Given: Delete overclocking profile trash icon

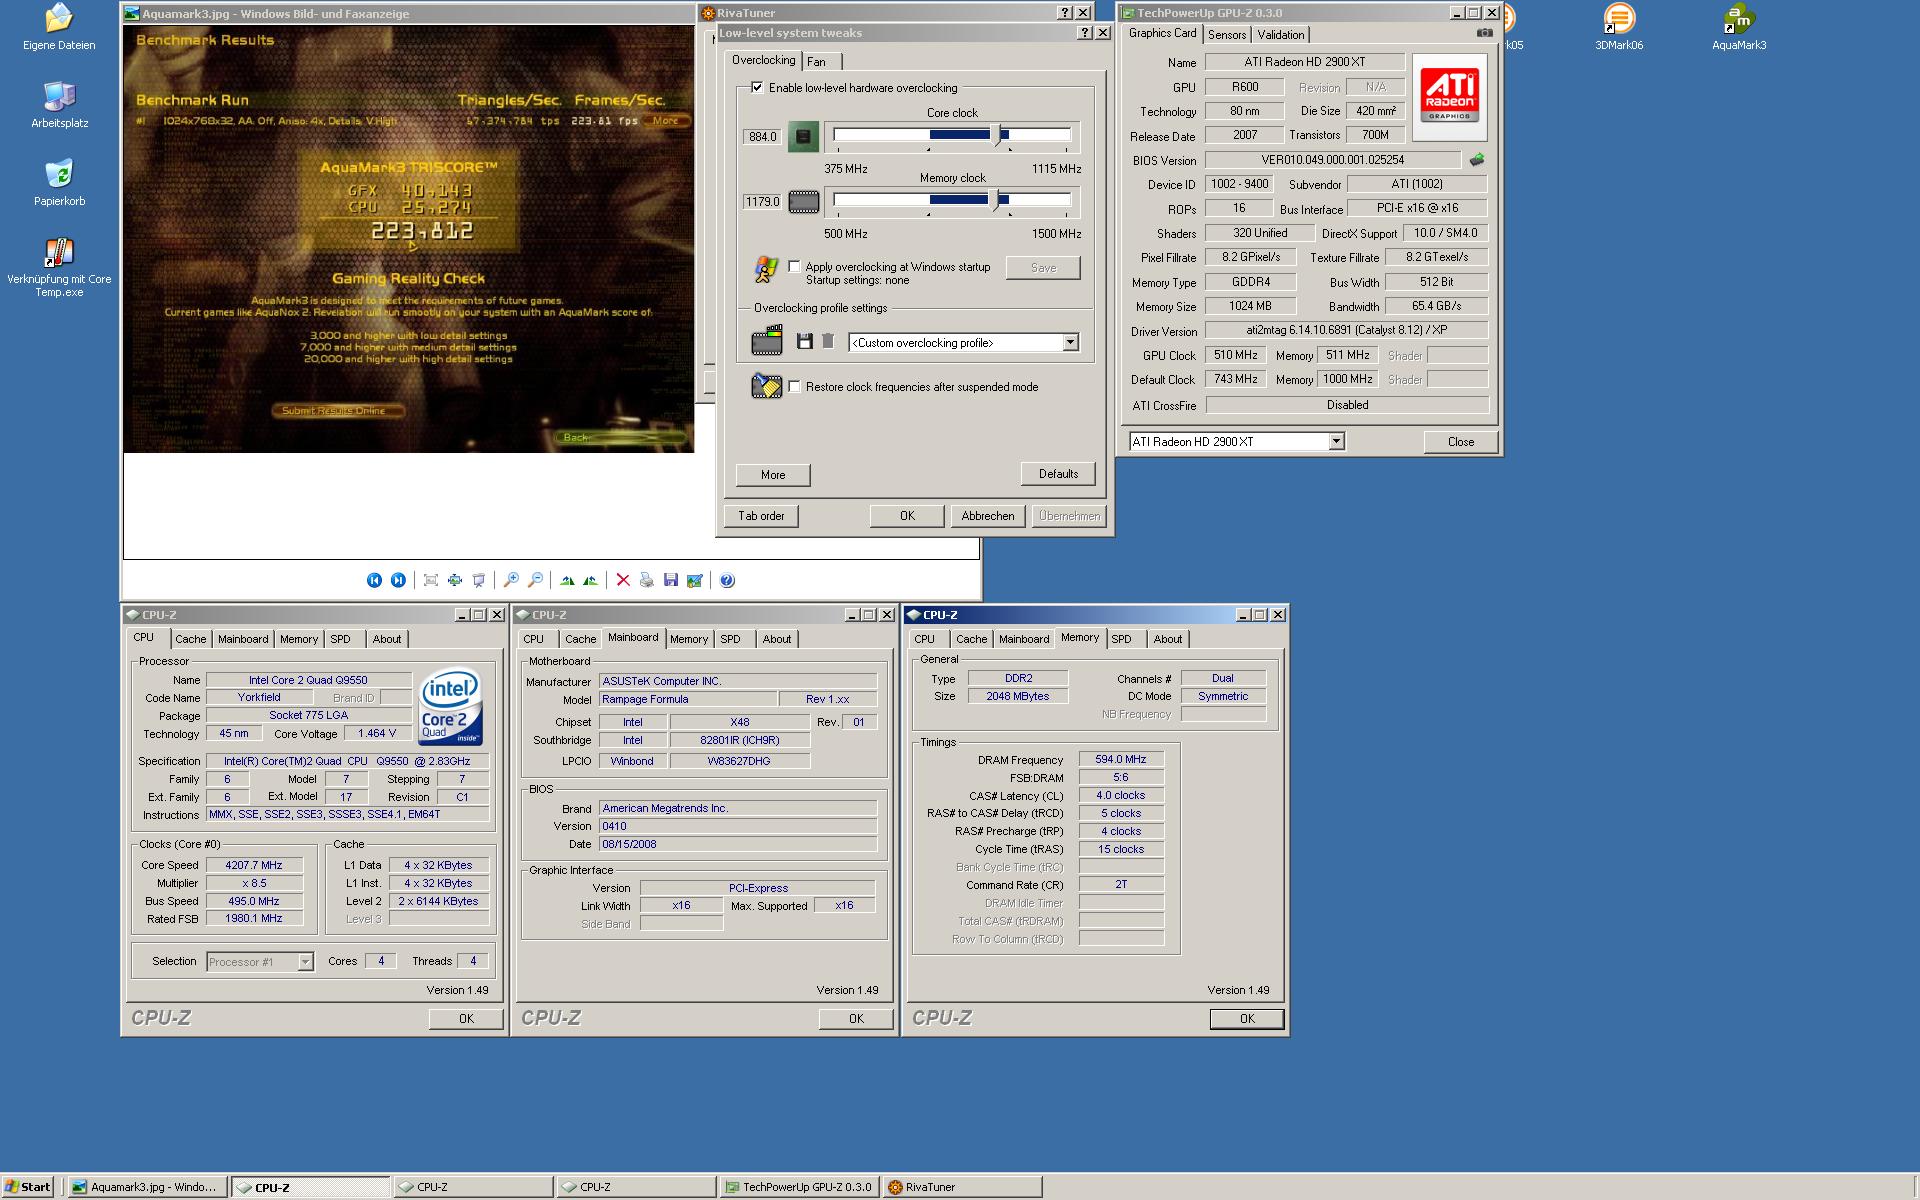Looking at the screenshot, I should [x=828, y=341].
